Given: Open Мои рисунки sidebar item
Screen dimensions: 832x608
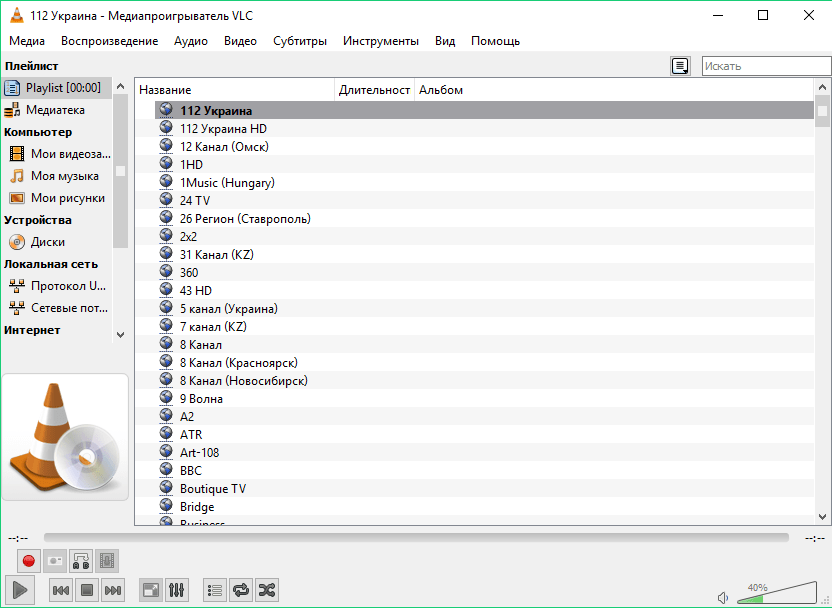Looking at the screenshot, I should click(59, 198).
